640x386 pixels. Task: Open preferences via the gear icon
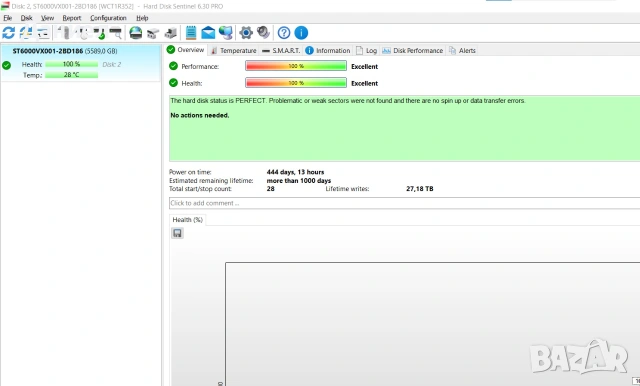coord(246,33)
